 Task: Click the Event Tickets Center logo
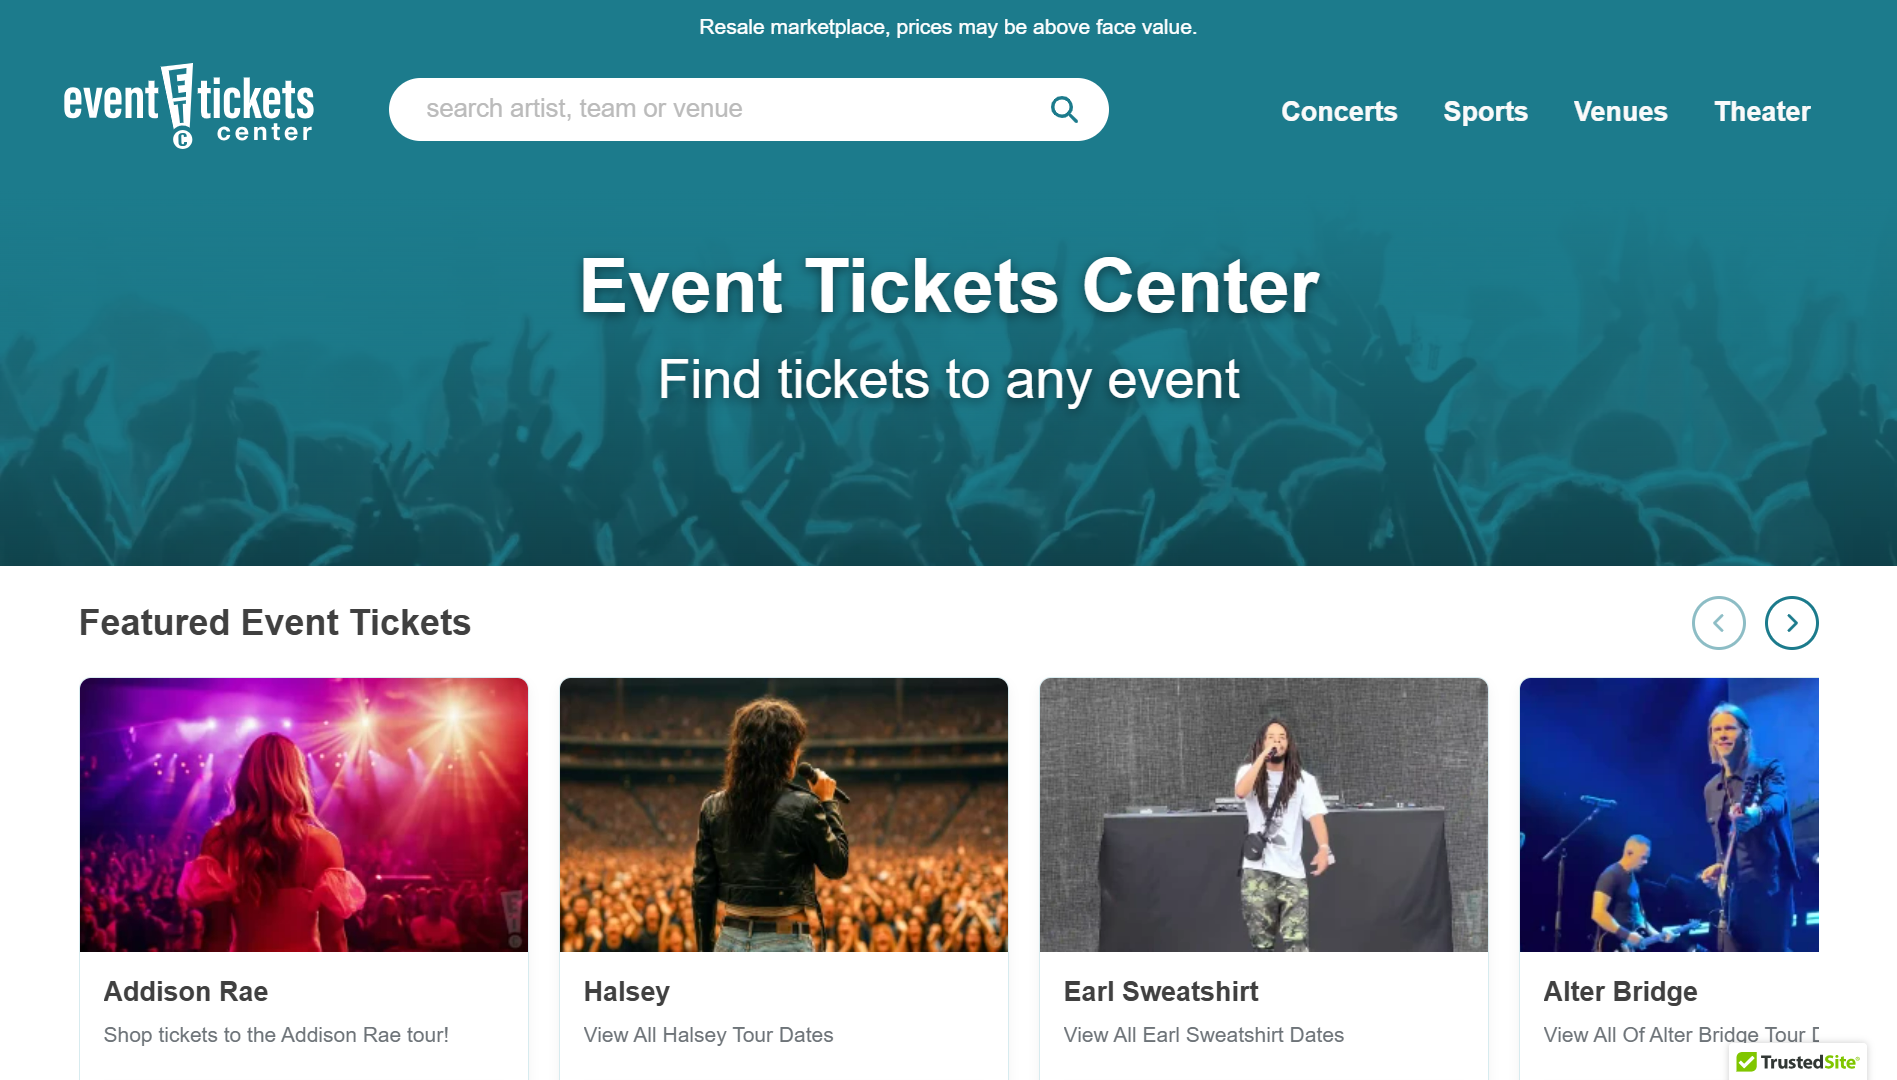coord(188,107)
